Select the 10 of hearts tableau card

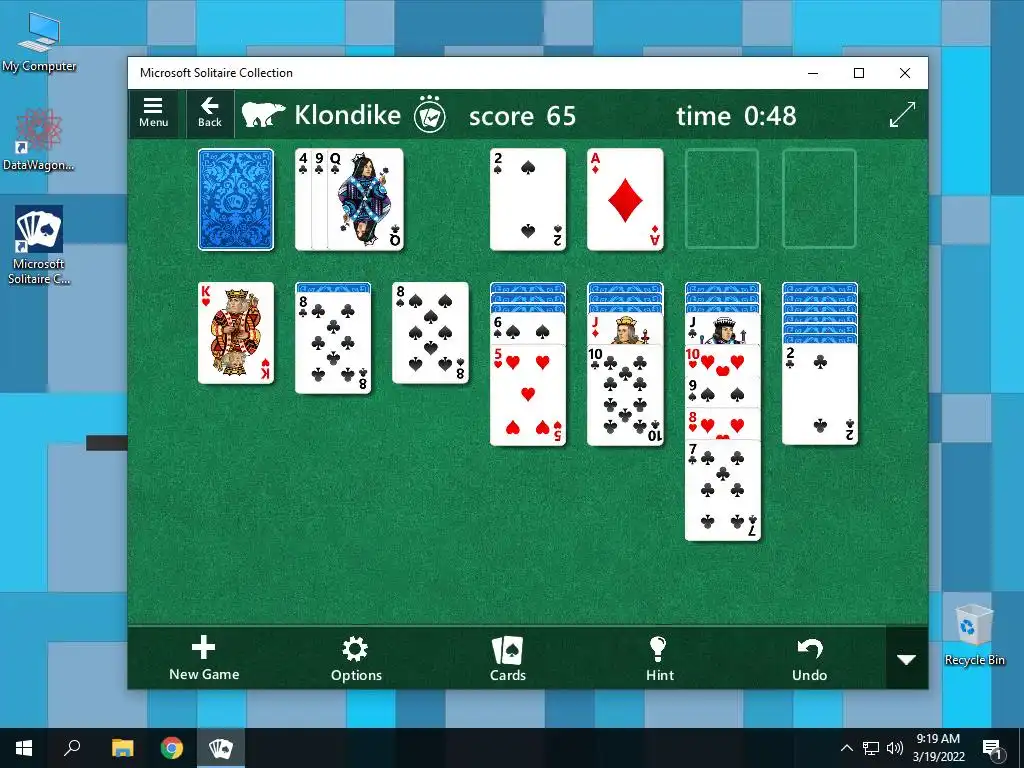pos(722,360)
